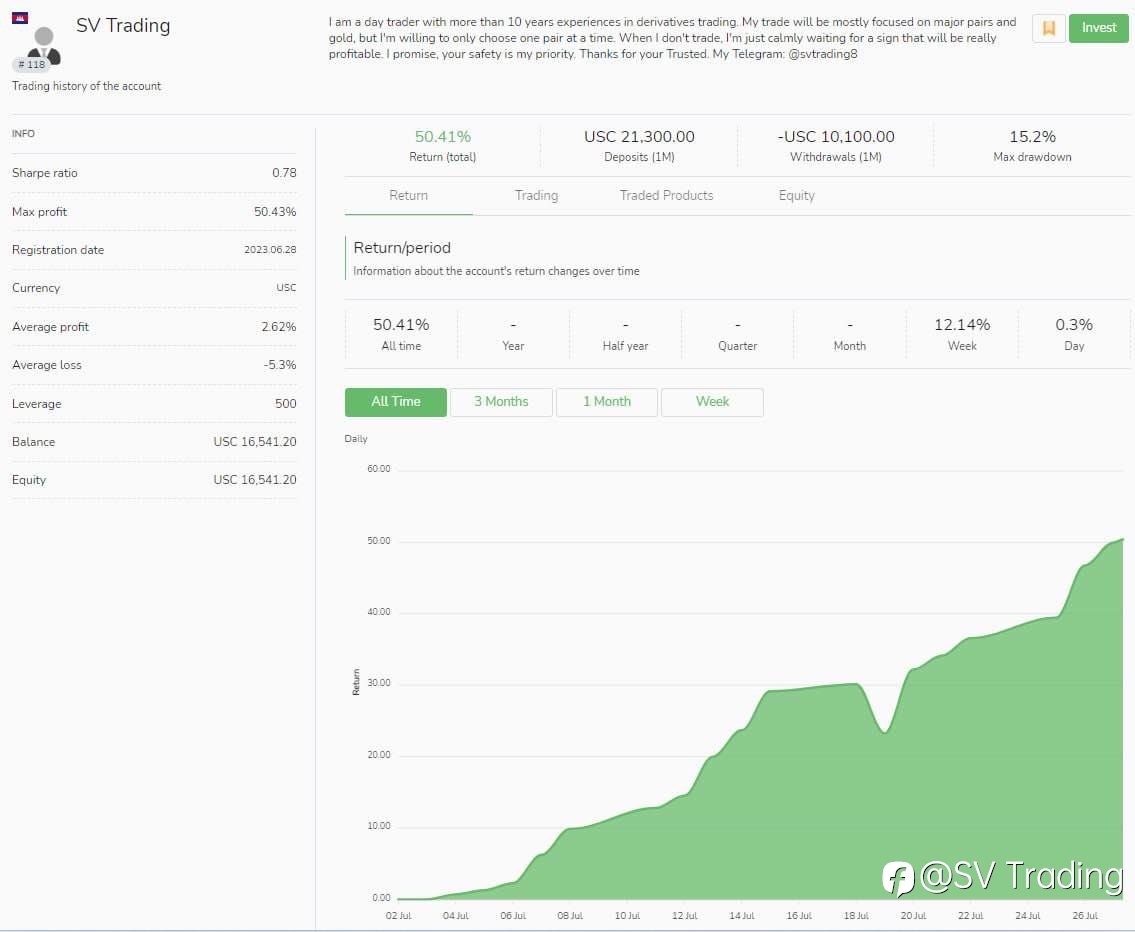Select the 1 Month chart range

pos(607,402)
